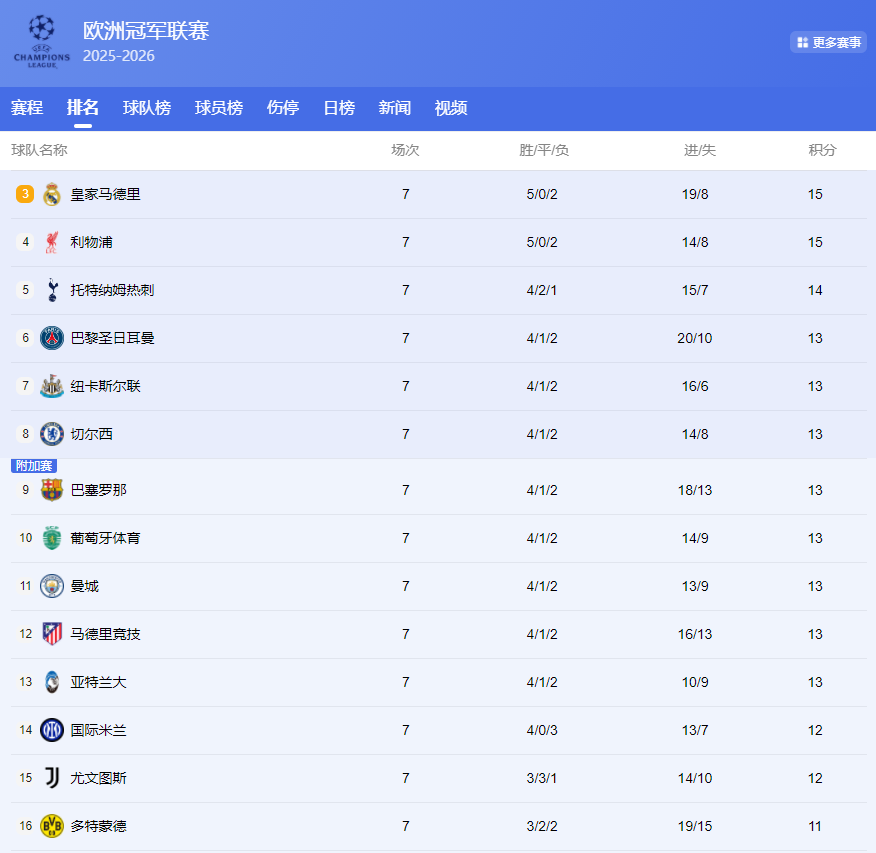Click Newcastle's 16/6 goals value
876x853 pixels.
(695, 387)
